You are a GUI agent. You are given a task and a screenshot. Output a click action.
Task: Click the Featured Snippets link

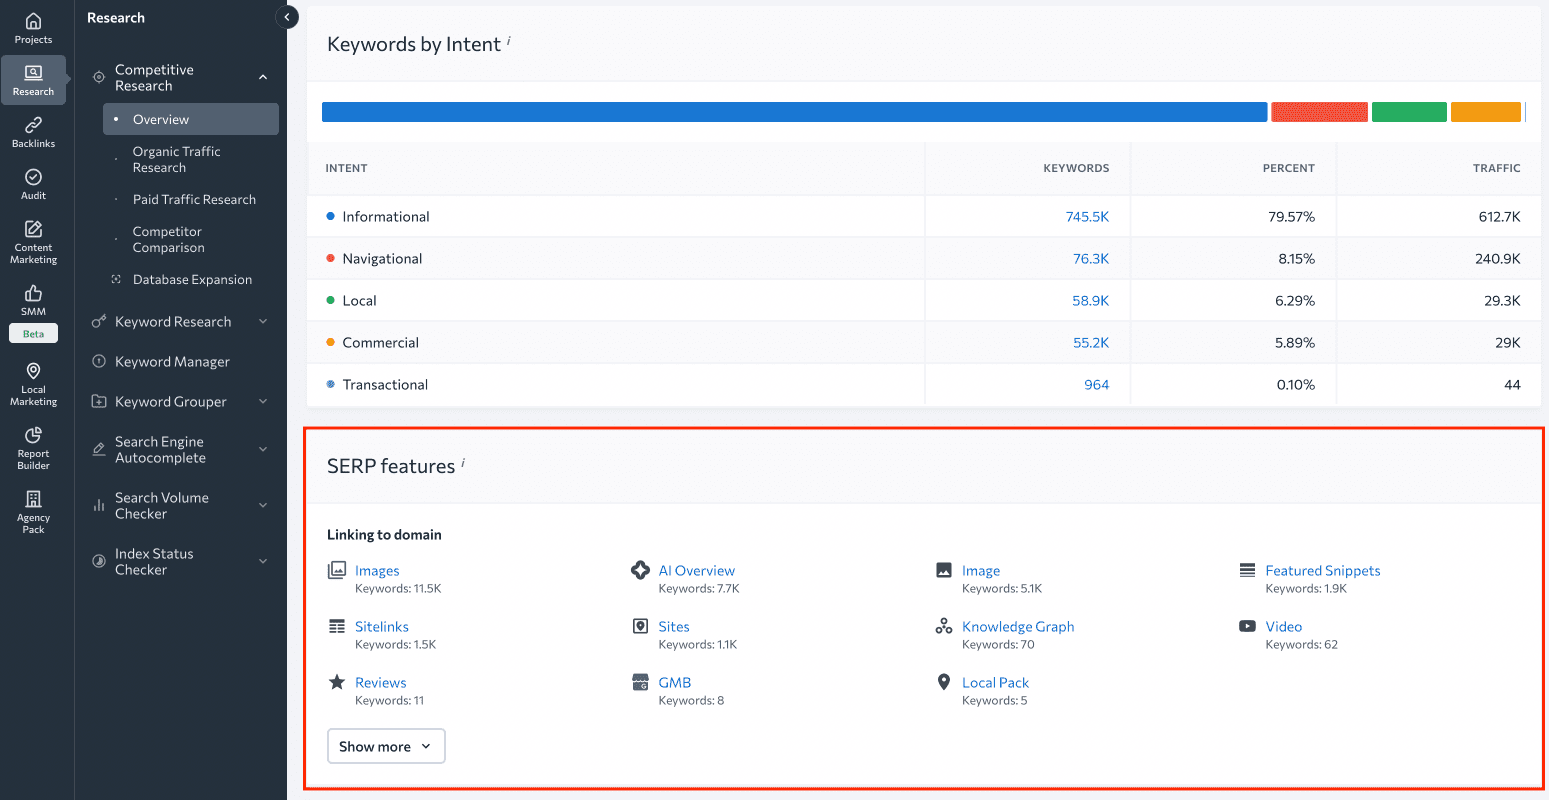[x=1323, y=570]
